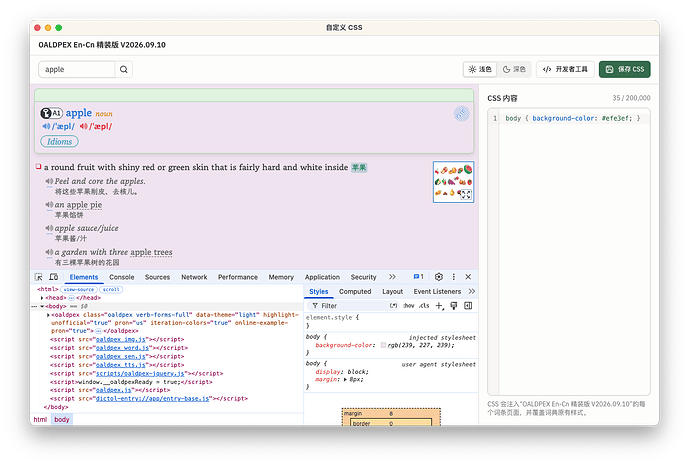Show more DevTools tabs chevron
The height and width of the screenshot is (465, 689).
pos(392,277)
